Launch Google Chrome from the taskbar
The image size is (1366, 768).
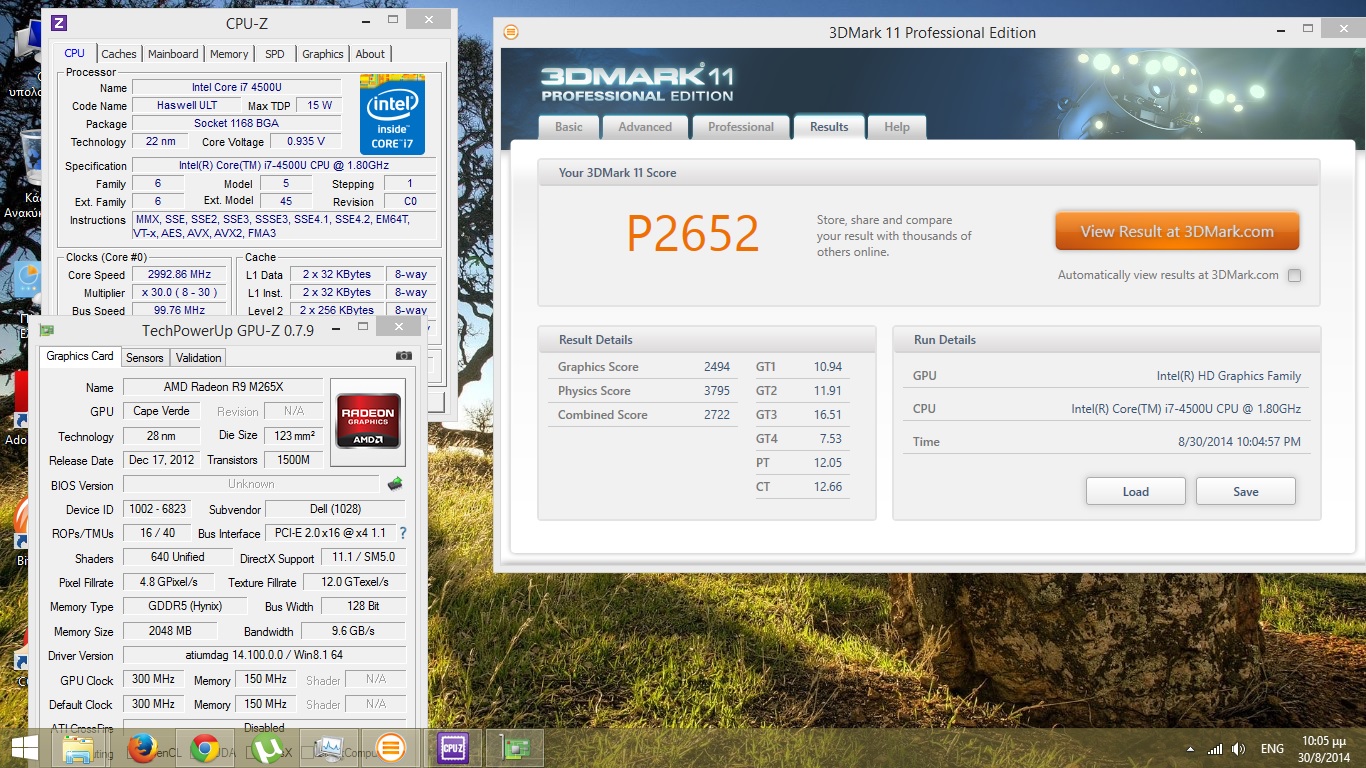(205, 748)
